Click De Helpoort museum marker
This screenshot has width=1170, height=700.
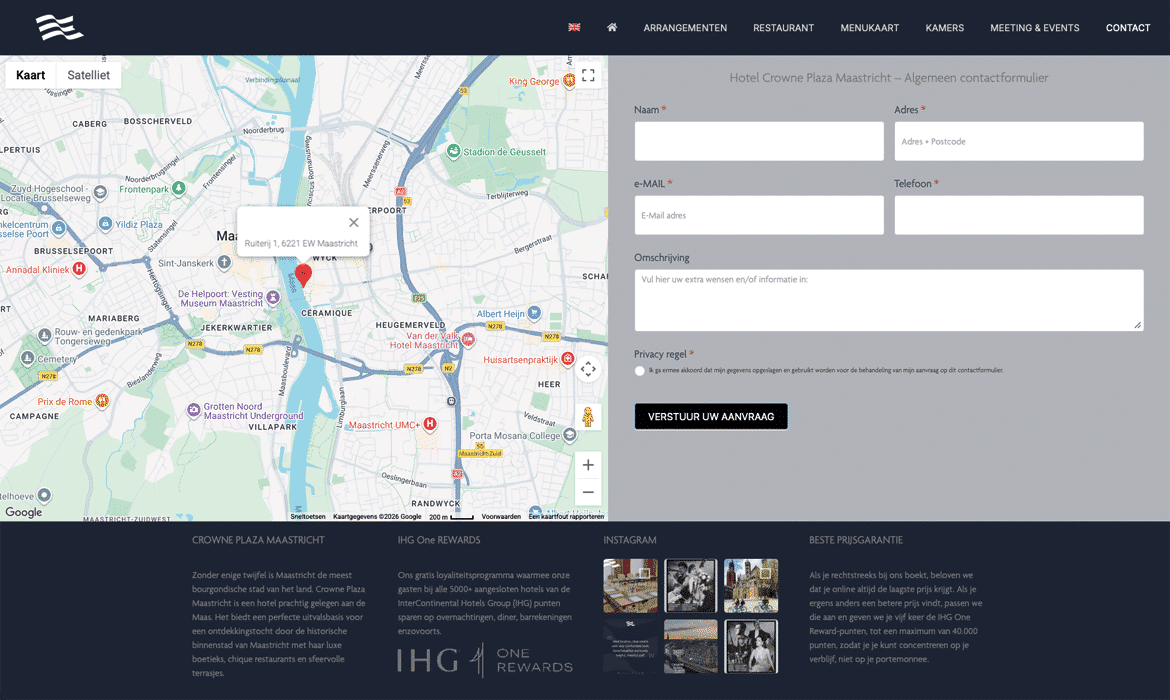coord(273,298)
